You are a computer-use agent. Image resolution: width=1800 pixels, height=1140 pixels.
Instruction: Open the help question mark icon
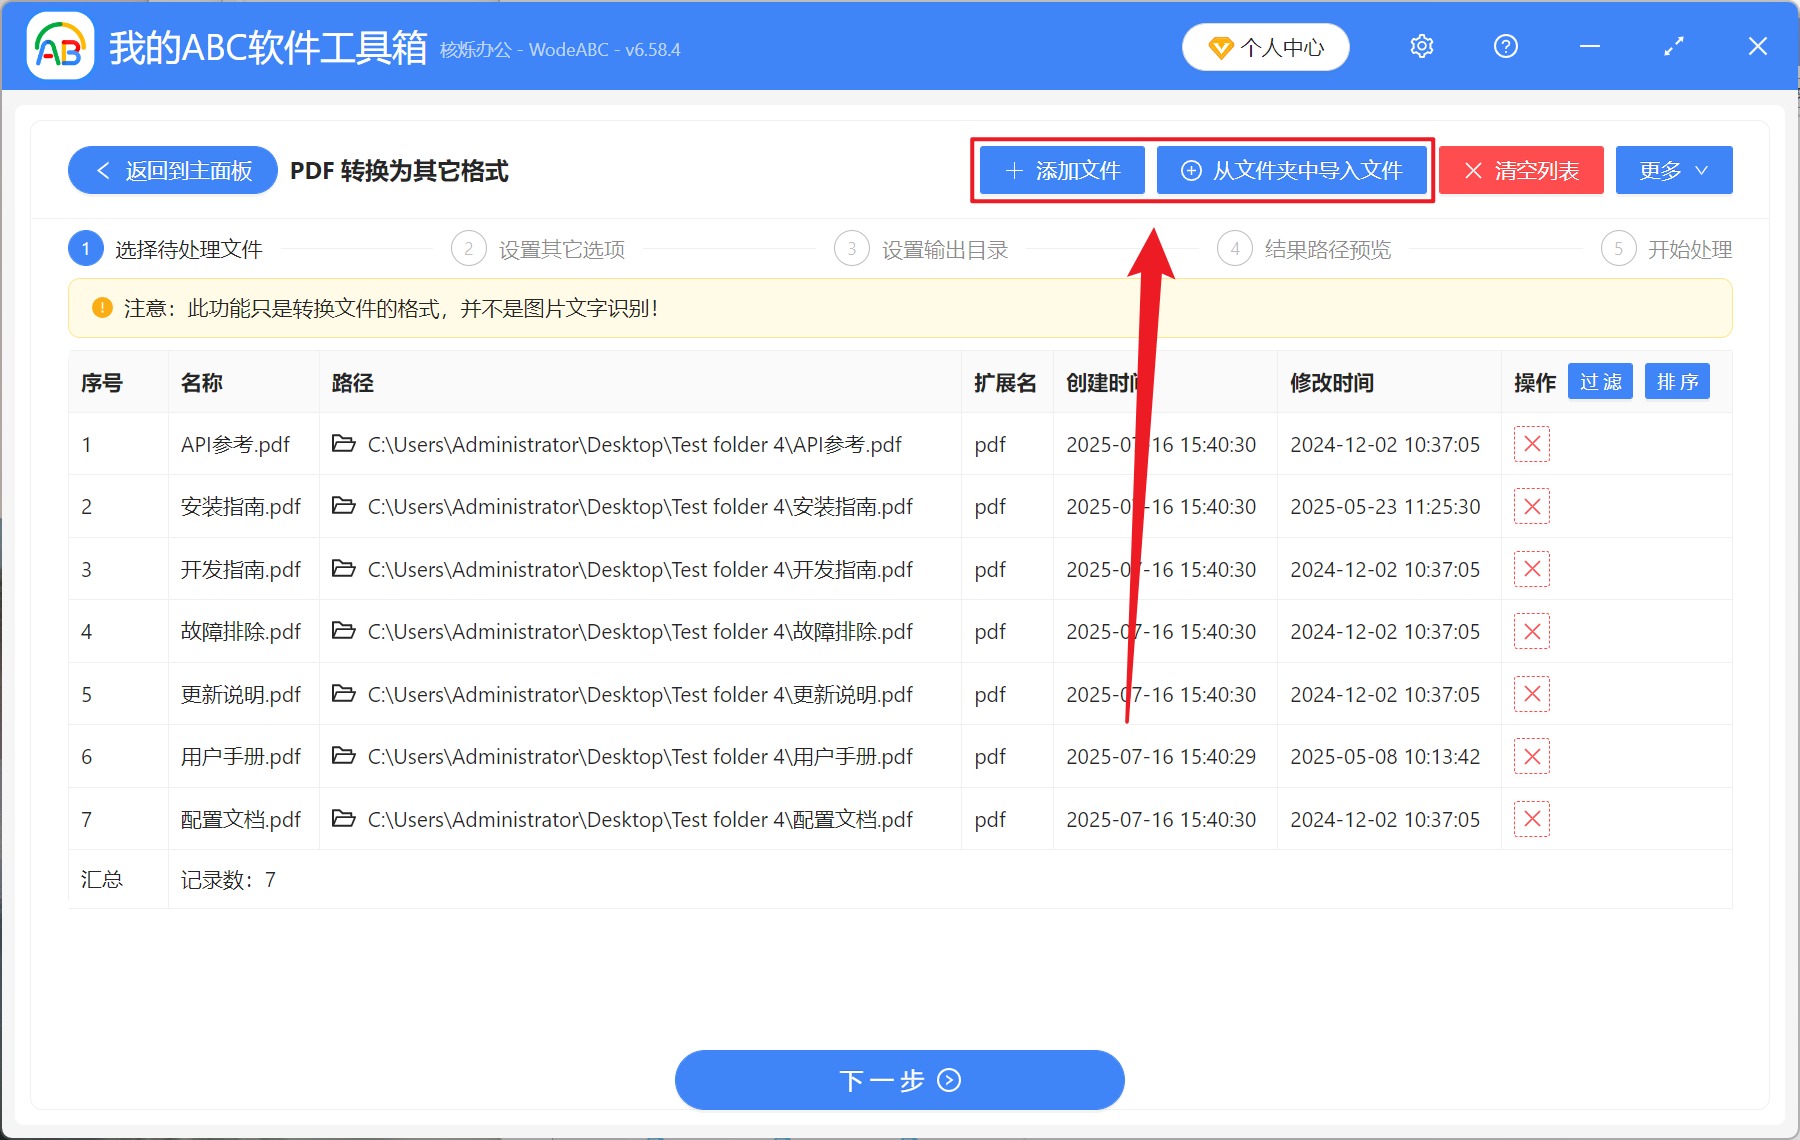[x=1505, y=46]
